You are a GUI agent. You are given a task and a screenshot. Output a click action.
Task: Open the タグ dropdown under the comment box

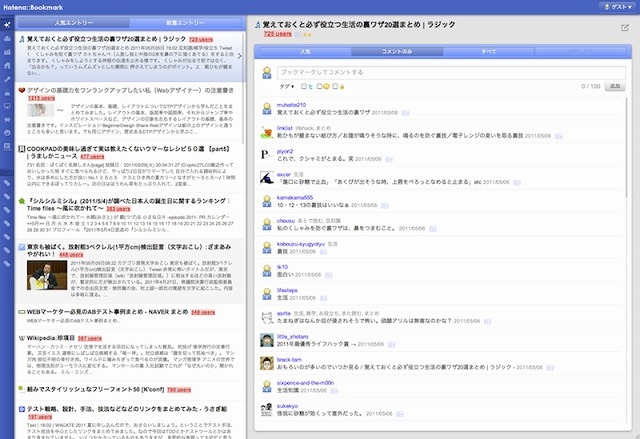(x=287, y=86)
